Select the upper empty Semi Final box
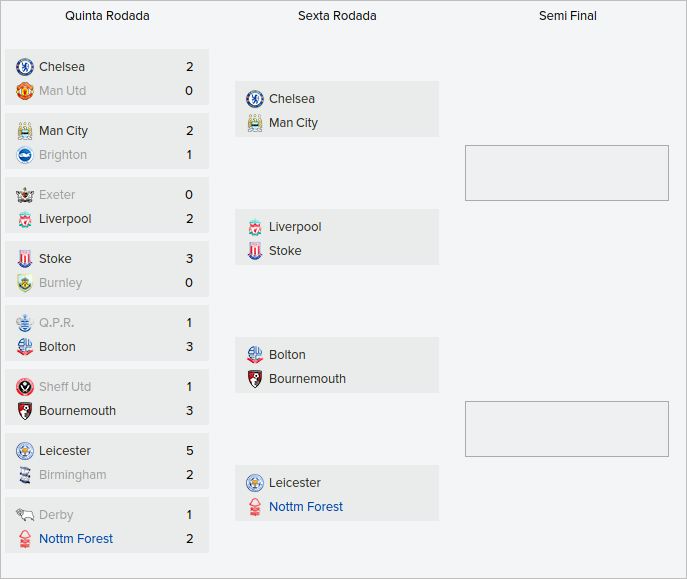The height and width of the screenshot is (579, 687). [x=567, y=173]
